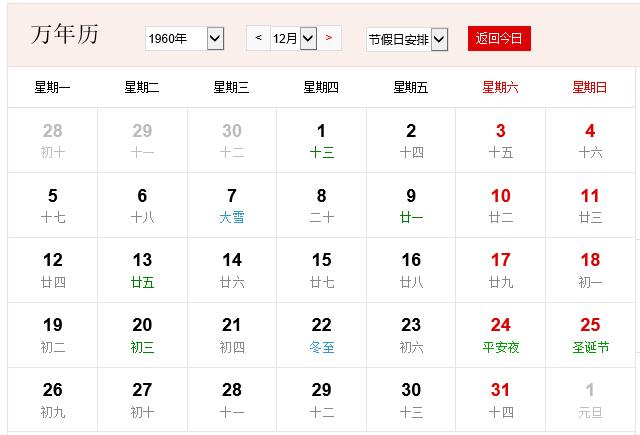The width and height of the screenshot is (640, 435).
Task: Select December 22 冬至
Action: point(322,335)
